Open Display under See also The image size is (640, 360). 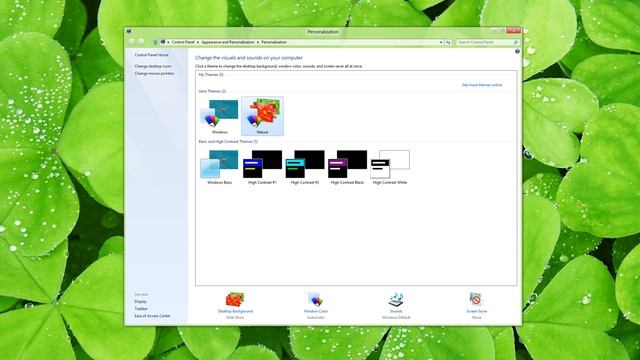[140, 301]
